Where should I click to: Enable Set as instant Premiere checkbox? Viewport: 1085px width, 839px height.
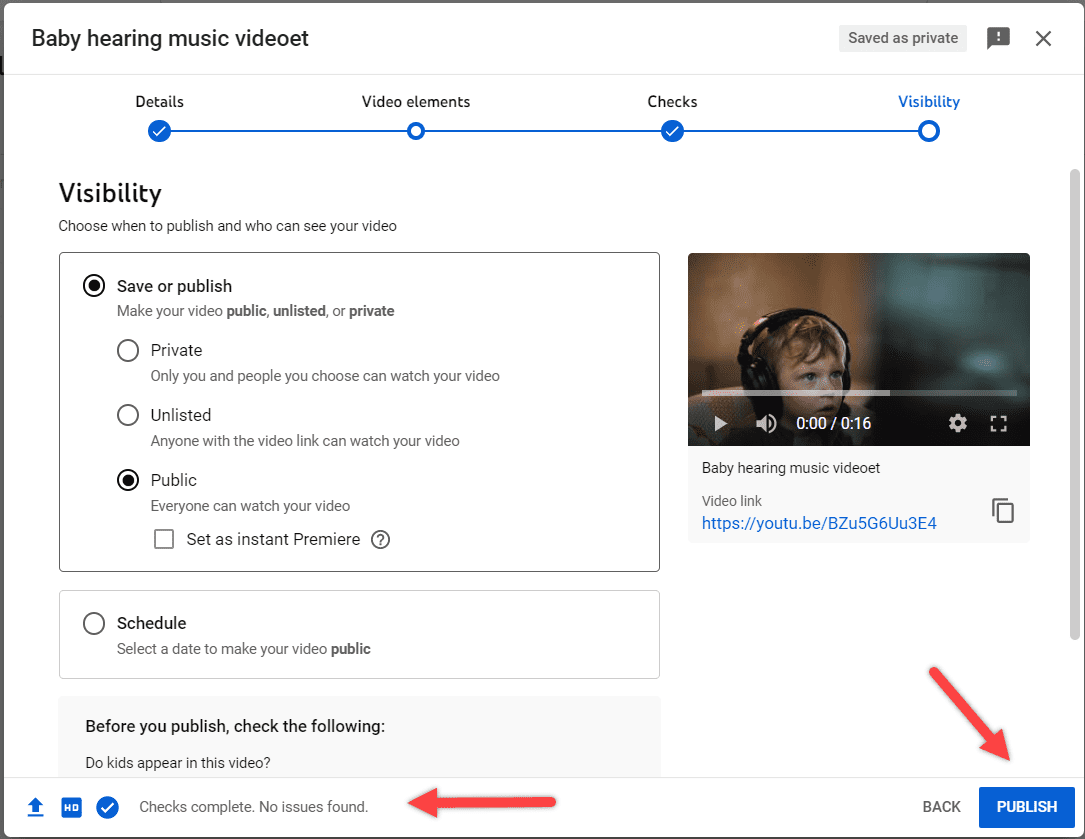click(x=164, y=540)
